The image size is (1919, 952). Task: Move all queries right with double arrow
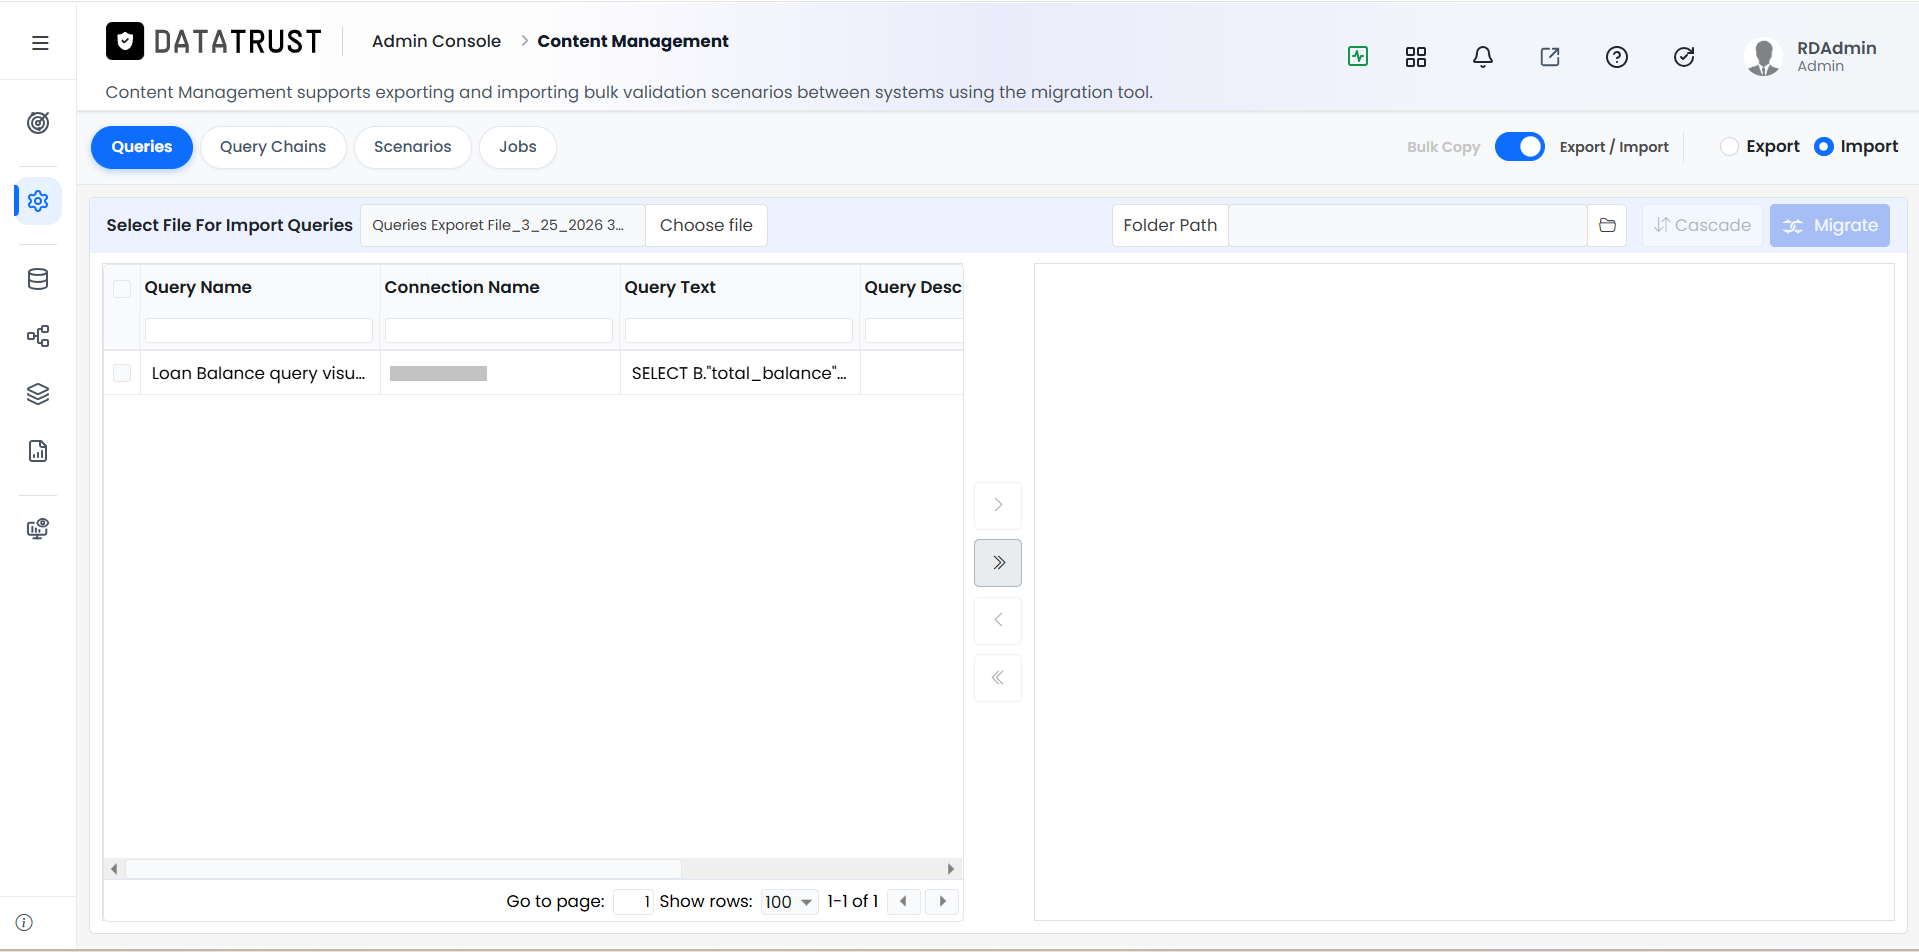click(x=998, y=563)
